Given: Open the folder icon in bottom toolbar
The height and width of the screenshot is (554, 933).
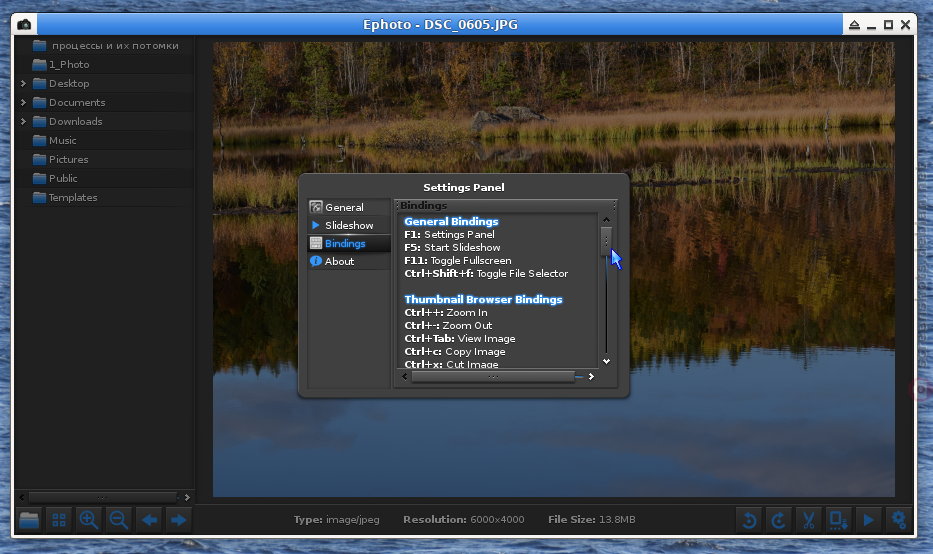Looking at the screenshot, I should click(29, 520).
